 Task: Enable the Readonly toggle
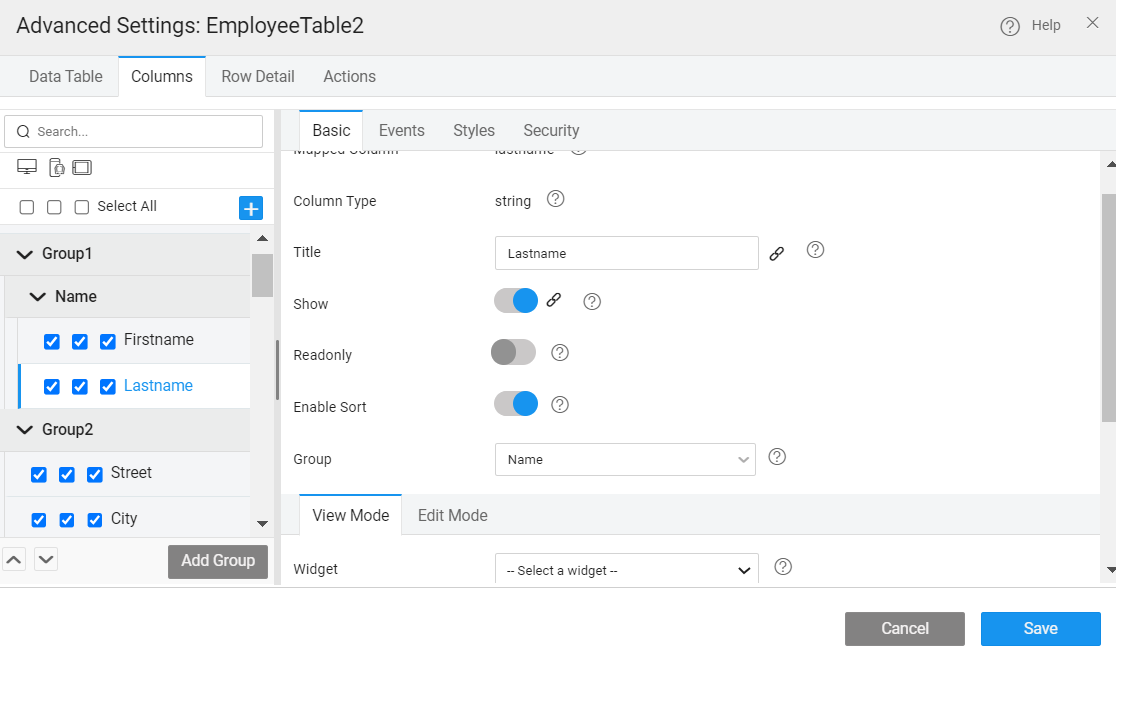click(514, 352)
